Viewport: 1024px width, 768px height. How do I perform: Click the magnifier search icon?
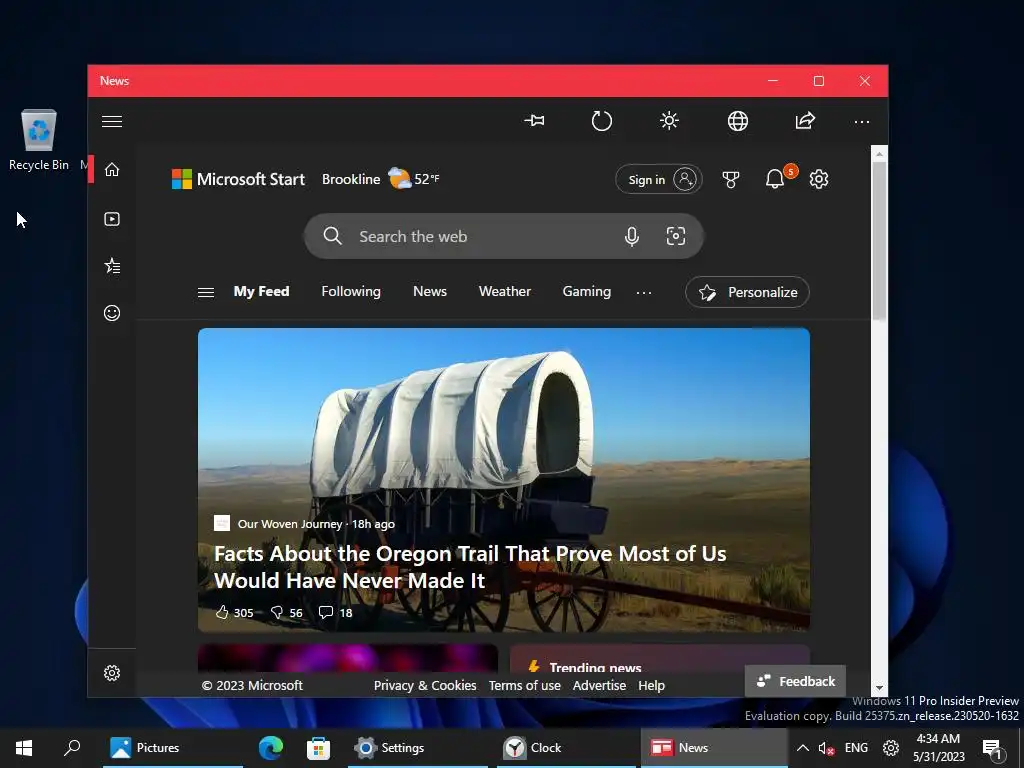coord(332,236)
